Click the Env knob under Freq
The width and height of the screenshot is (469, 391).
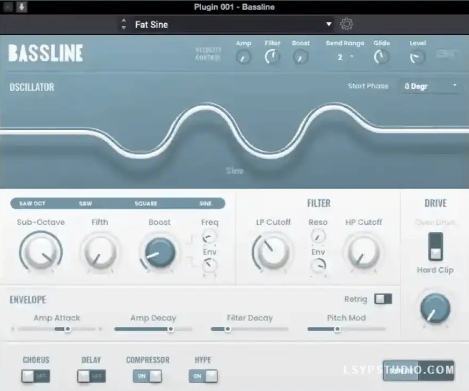[209, 266]
